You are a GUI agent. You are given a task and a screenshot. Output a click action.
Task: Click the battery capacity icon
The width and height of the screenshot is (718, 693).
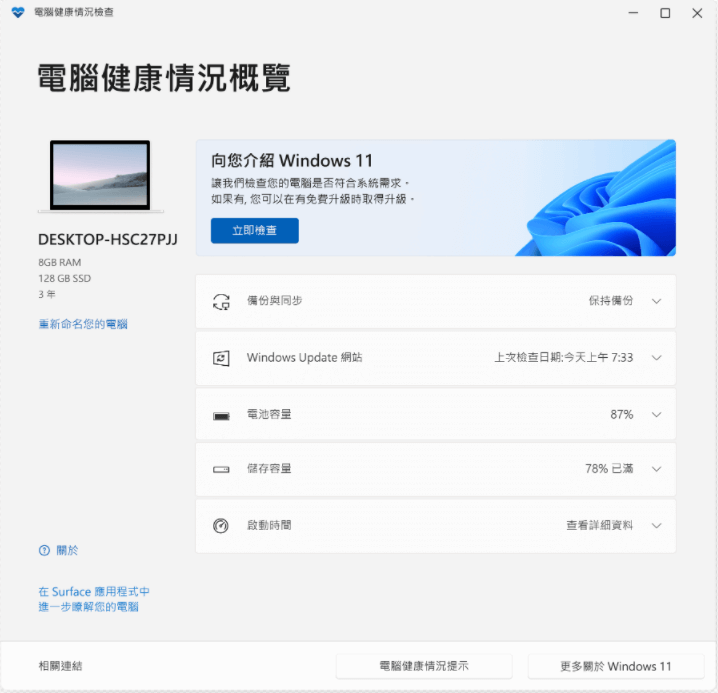coord(221,416)
